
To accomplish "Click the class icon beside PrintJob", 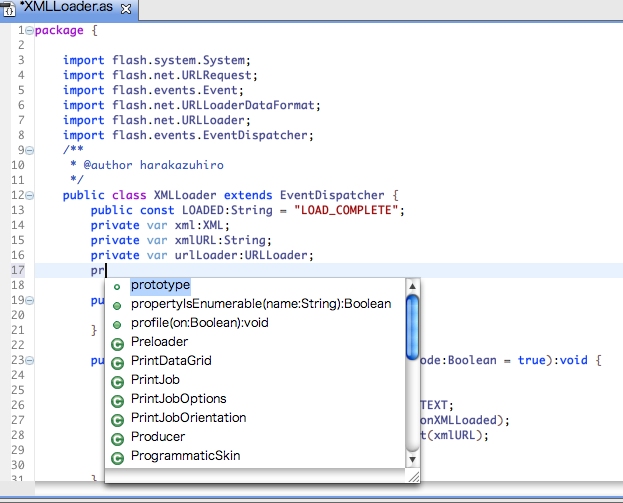I will [117, 382].
